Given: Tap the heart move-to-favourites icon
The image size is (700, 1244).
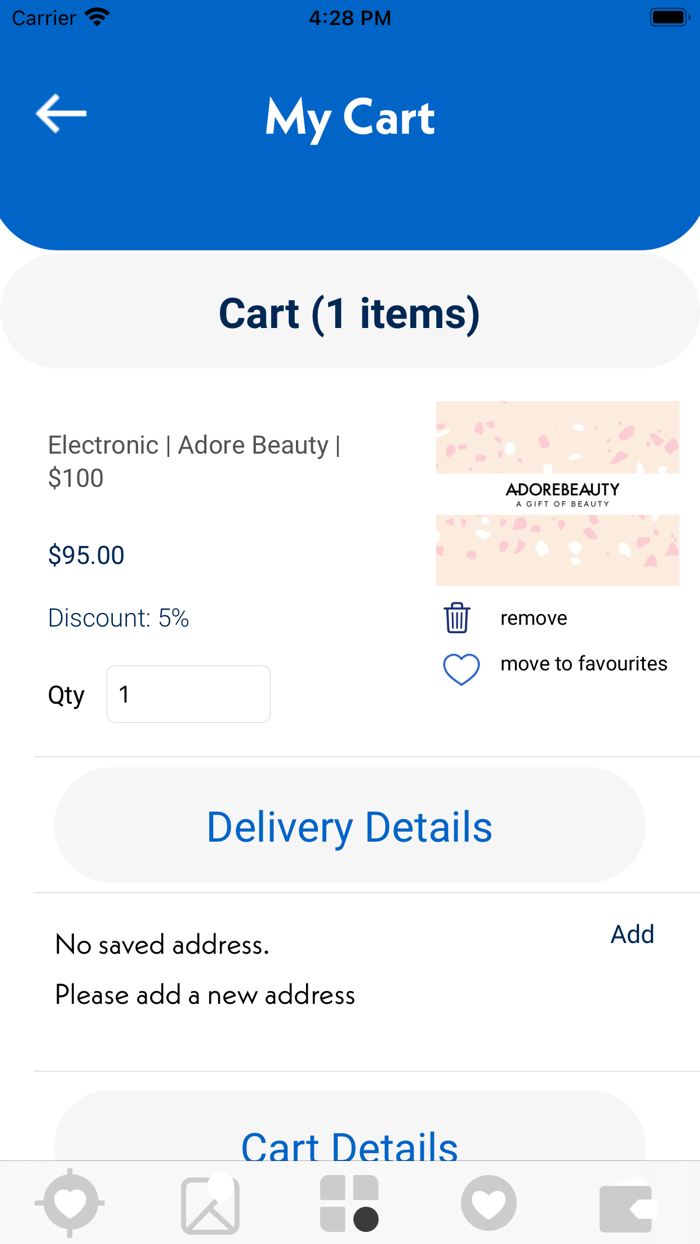Looking at the screenshot, I should [461, 669].
